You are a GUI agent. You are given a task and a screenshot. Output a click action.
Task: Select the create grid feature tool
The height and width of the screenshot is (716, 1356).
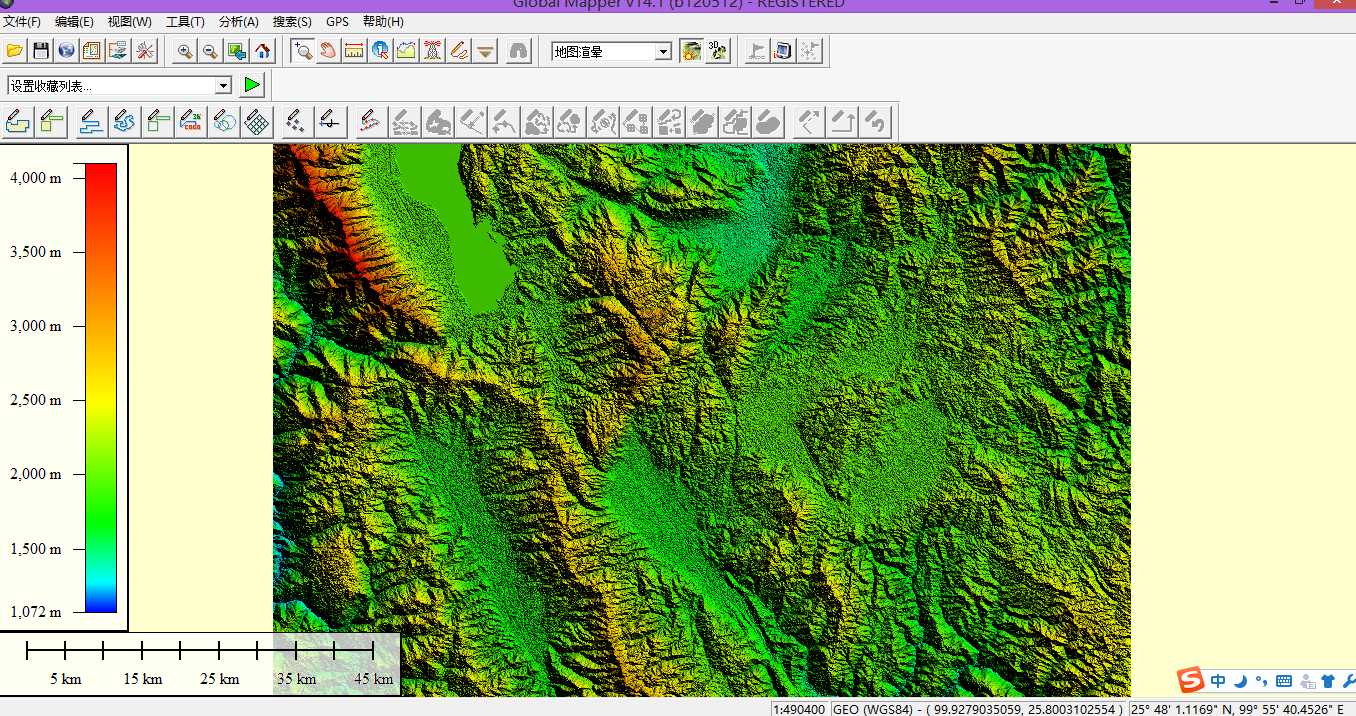click(257, 122)
